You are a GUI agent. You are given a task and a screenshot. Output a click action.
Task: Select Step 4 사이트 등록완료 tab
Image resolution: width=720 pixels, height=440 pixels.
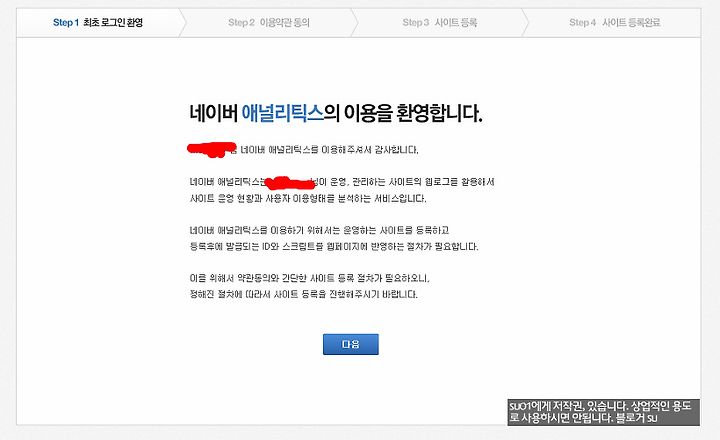[x=615, y=23]
